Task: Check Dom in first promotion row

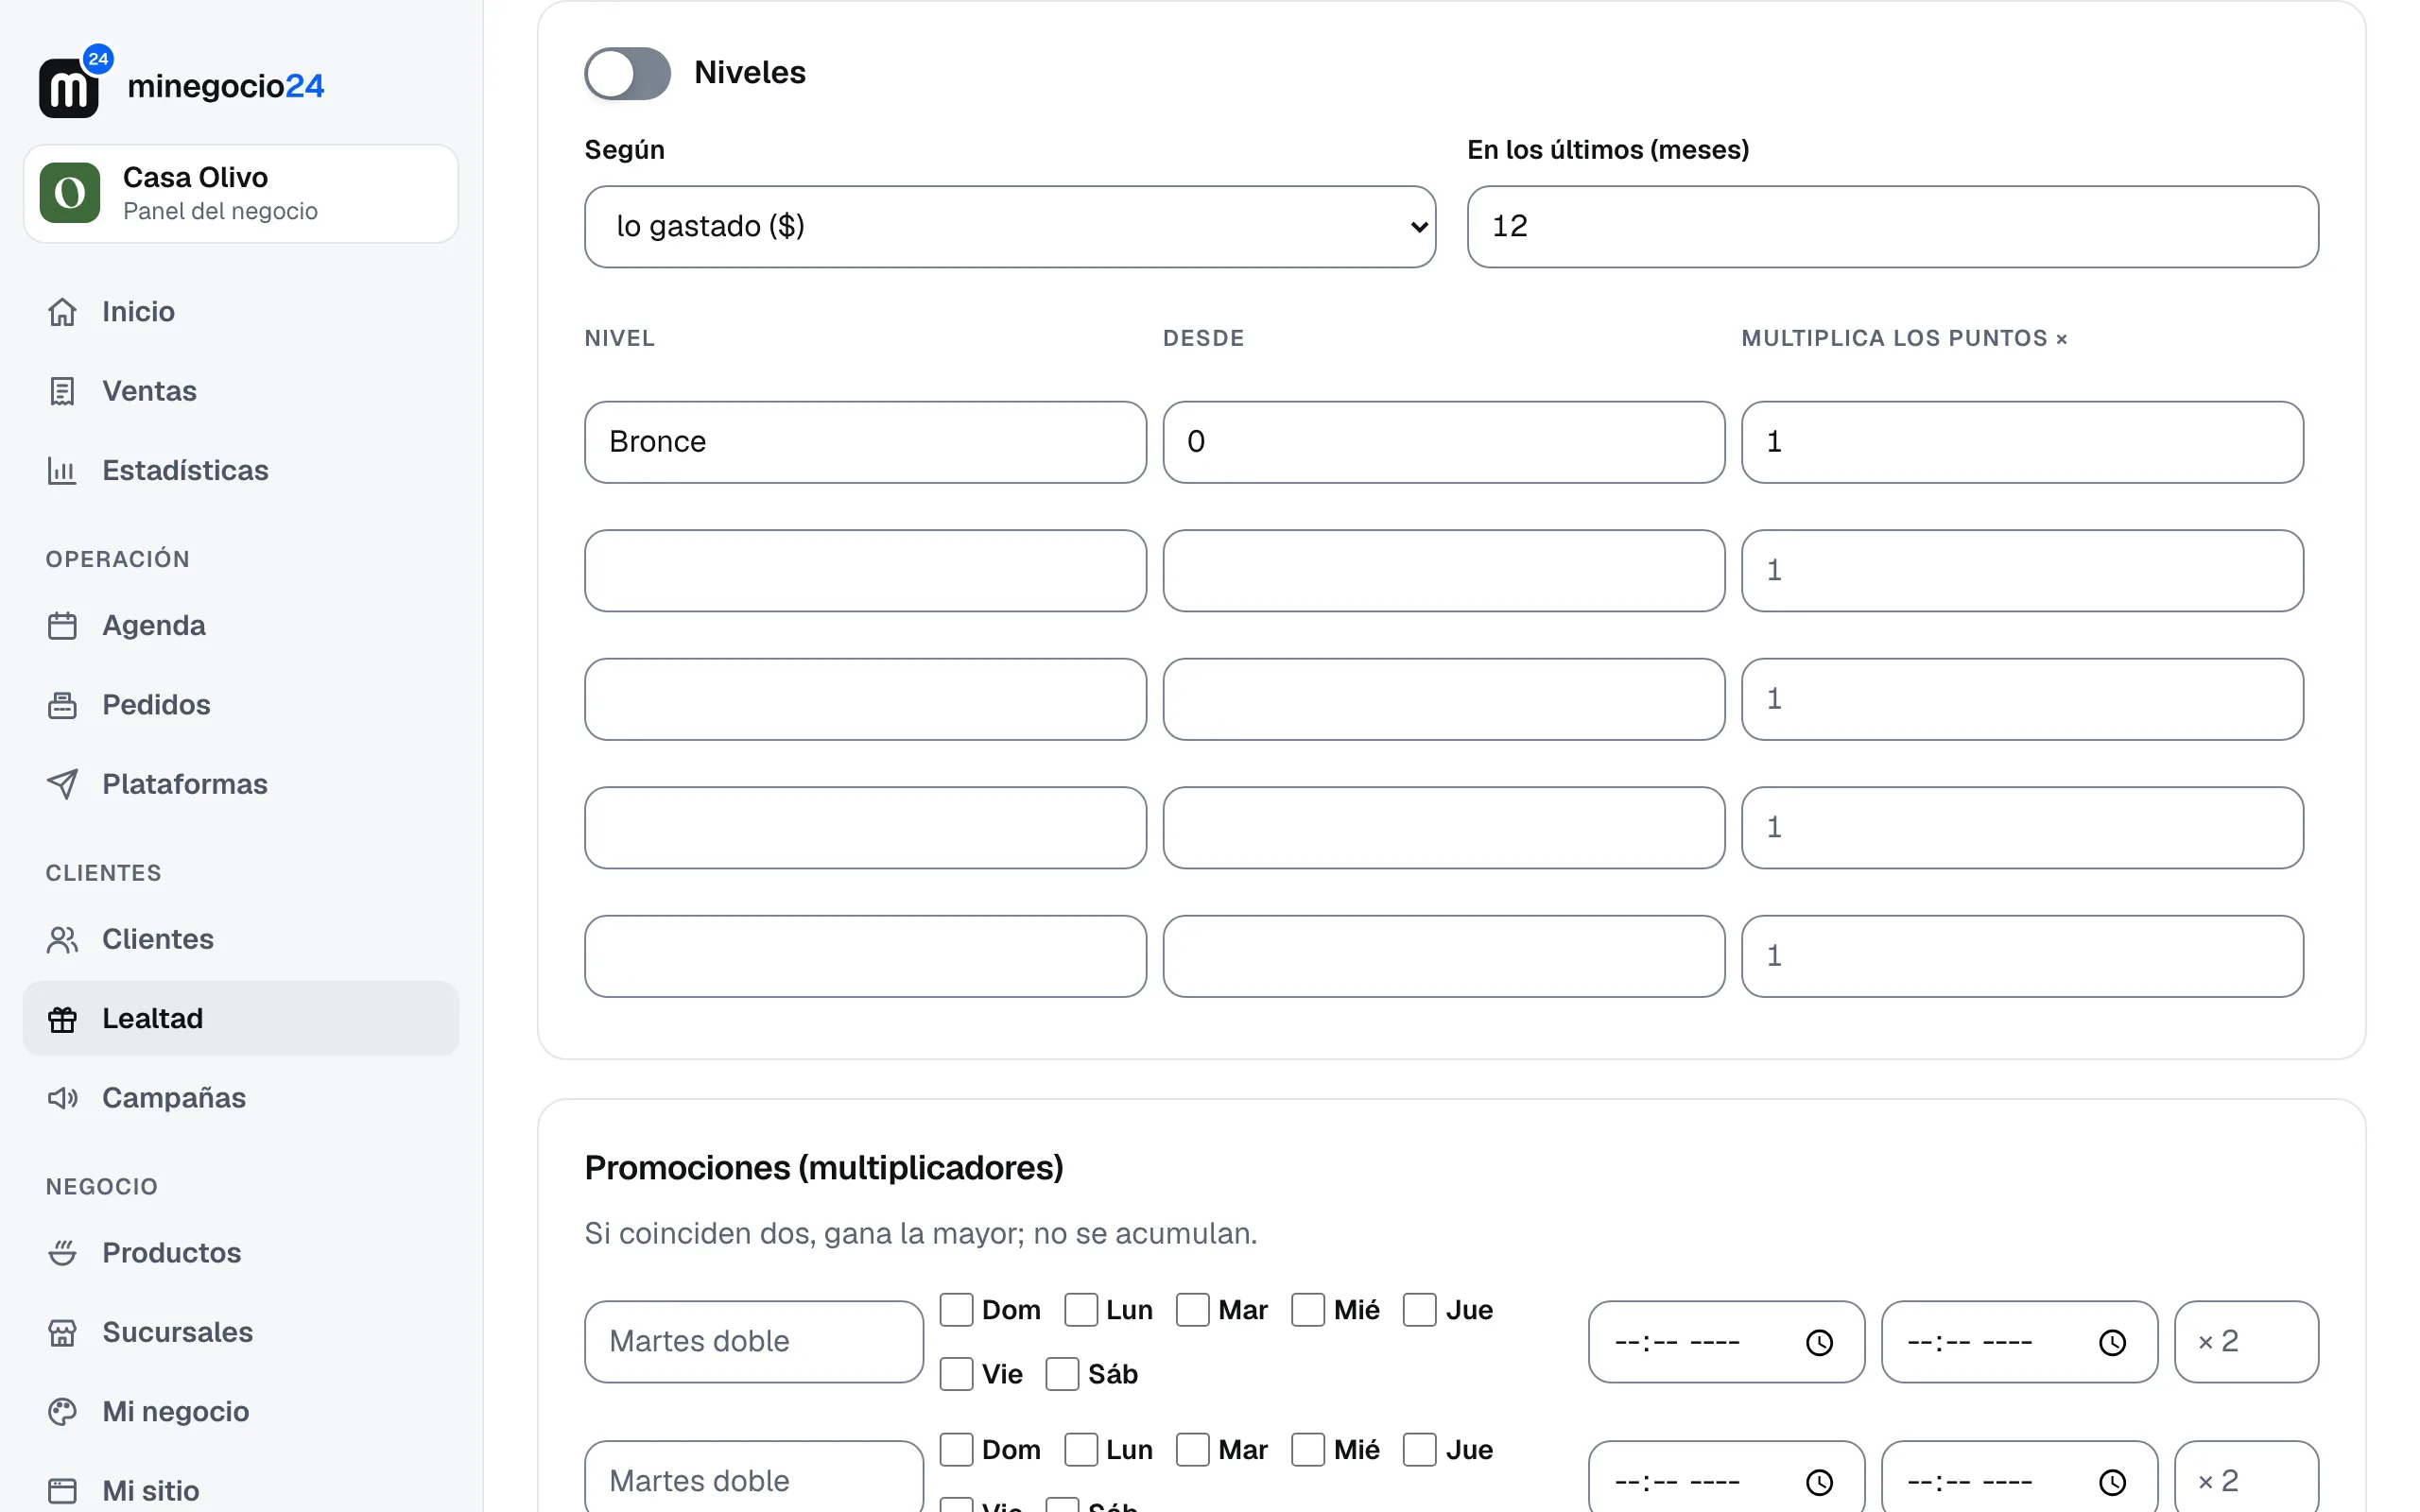Action: click(x=956, y=1310)
